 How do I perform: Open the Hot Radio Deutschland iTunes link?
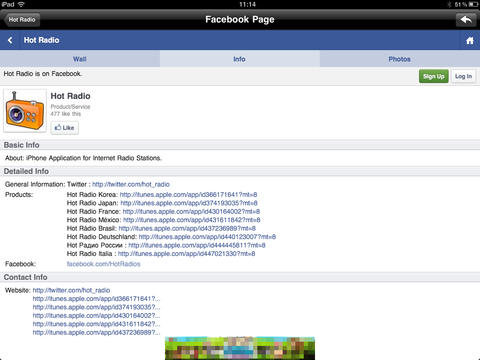coord(207,237)
